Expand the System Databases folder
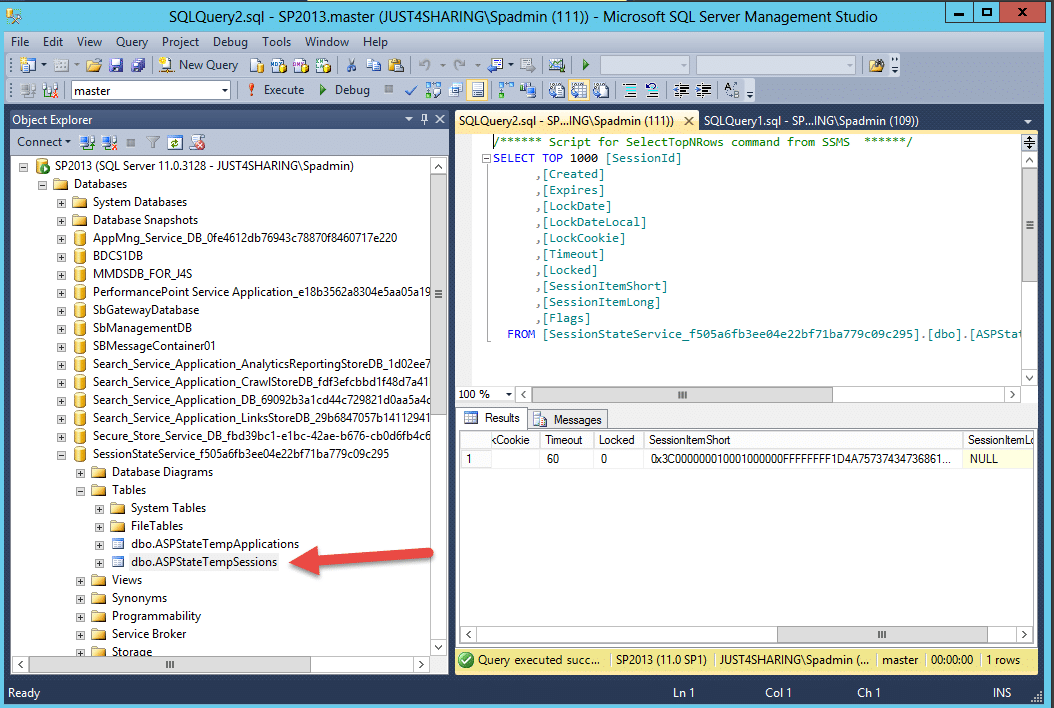The height and width of the screenshot is (708, 1054). tap(61, 202)
